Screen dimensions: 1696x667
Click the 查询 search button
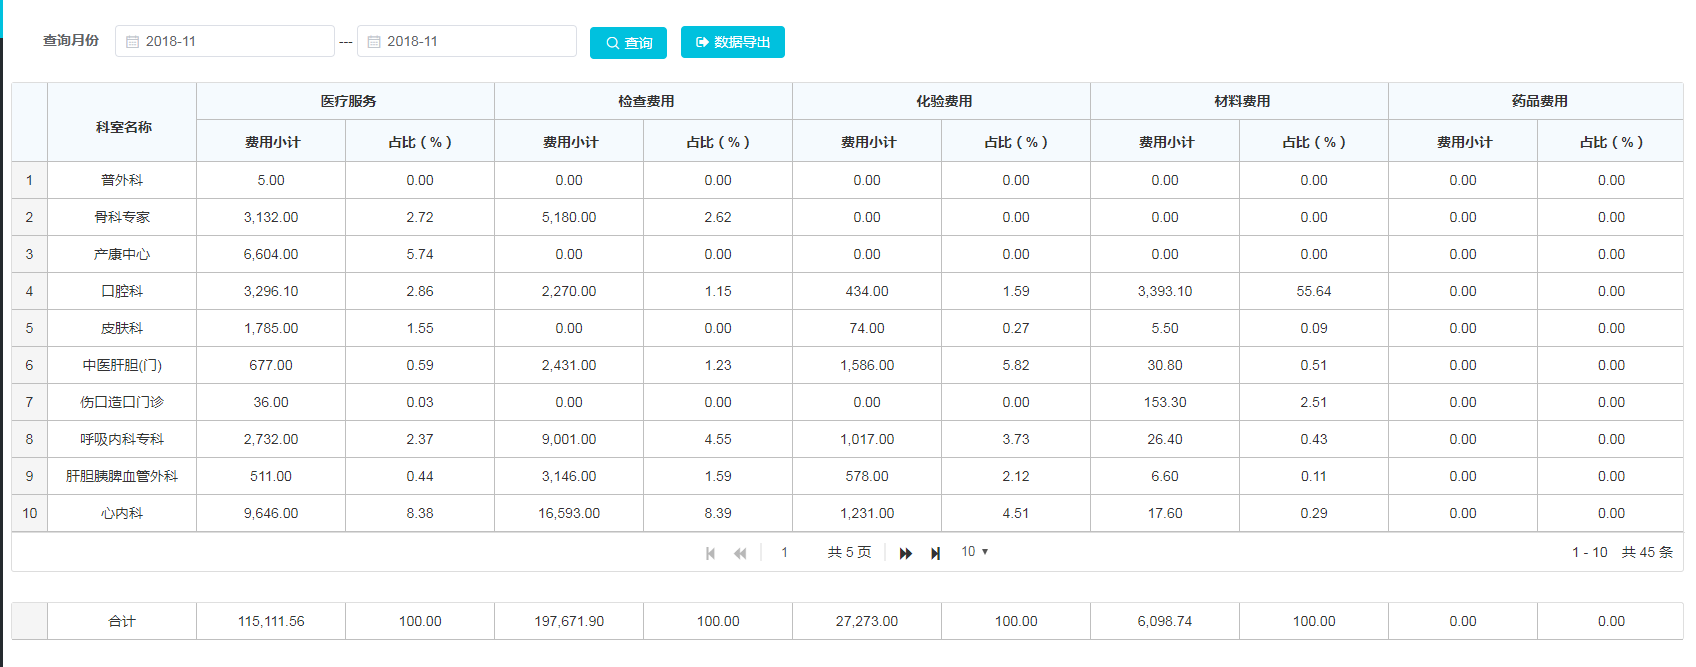628,43
